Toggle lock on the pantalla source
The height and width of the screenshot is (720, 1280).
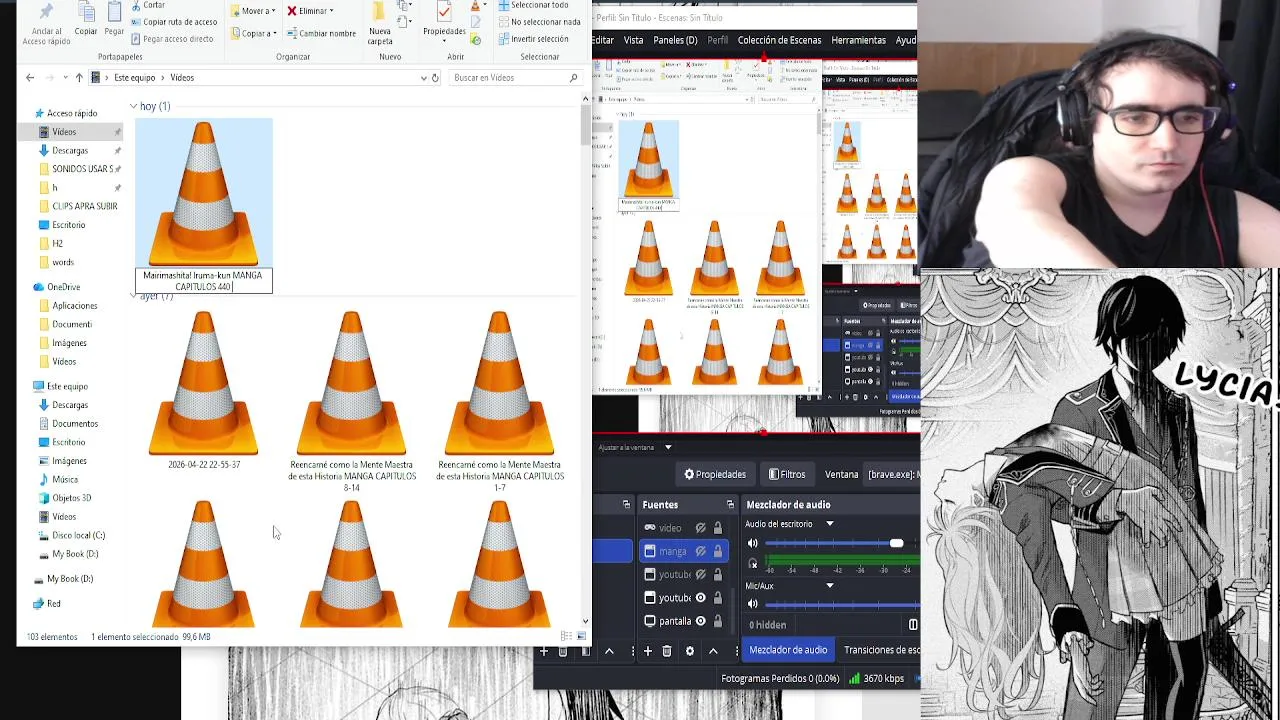click(717, 621)
